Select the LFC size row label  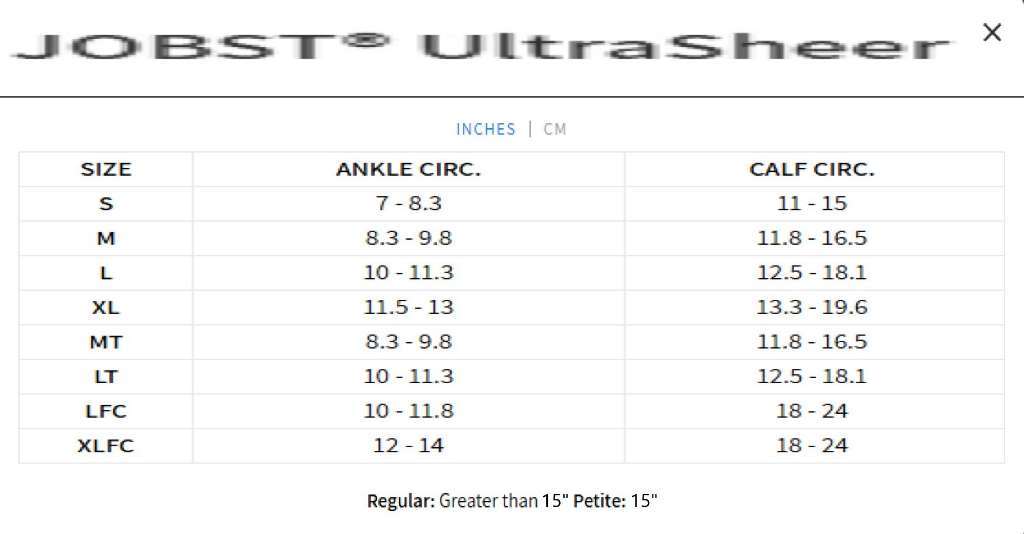click(x=106, y=411)
